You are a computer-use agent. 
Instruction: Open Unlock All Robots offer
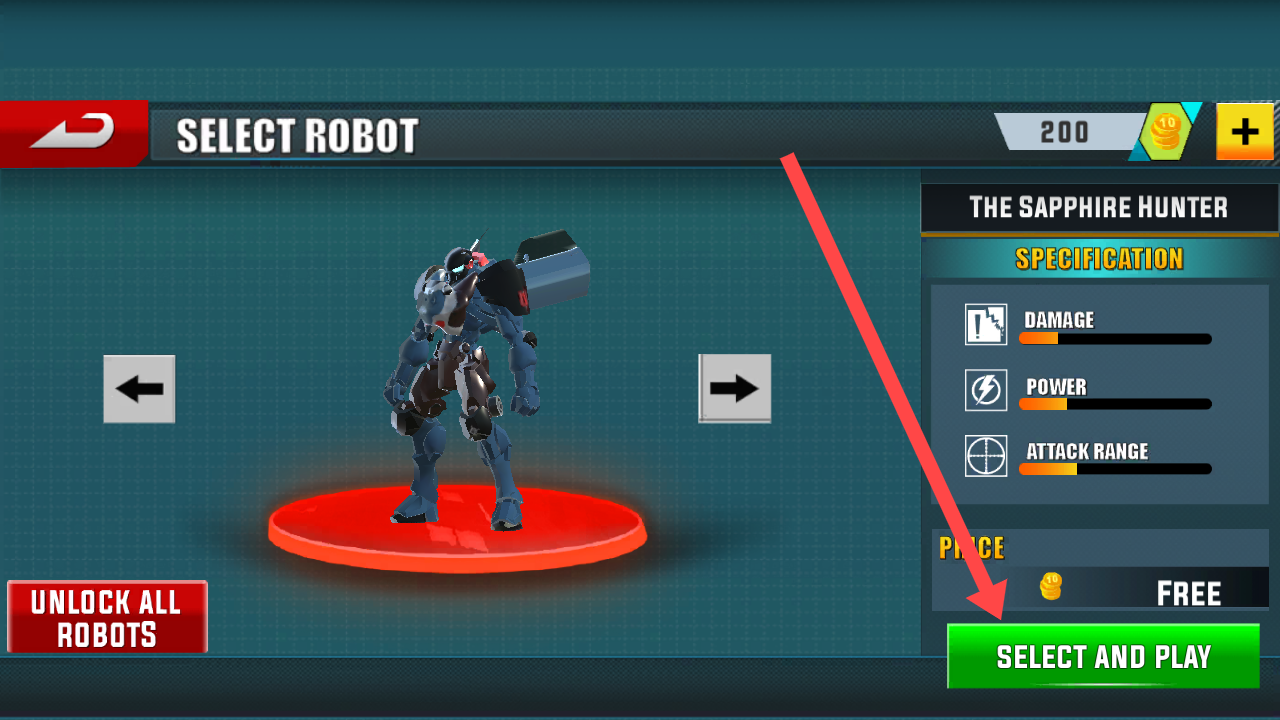tap(107, 617)
